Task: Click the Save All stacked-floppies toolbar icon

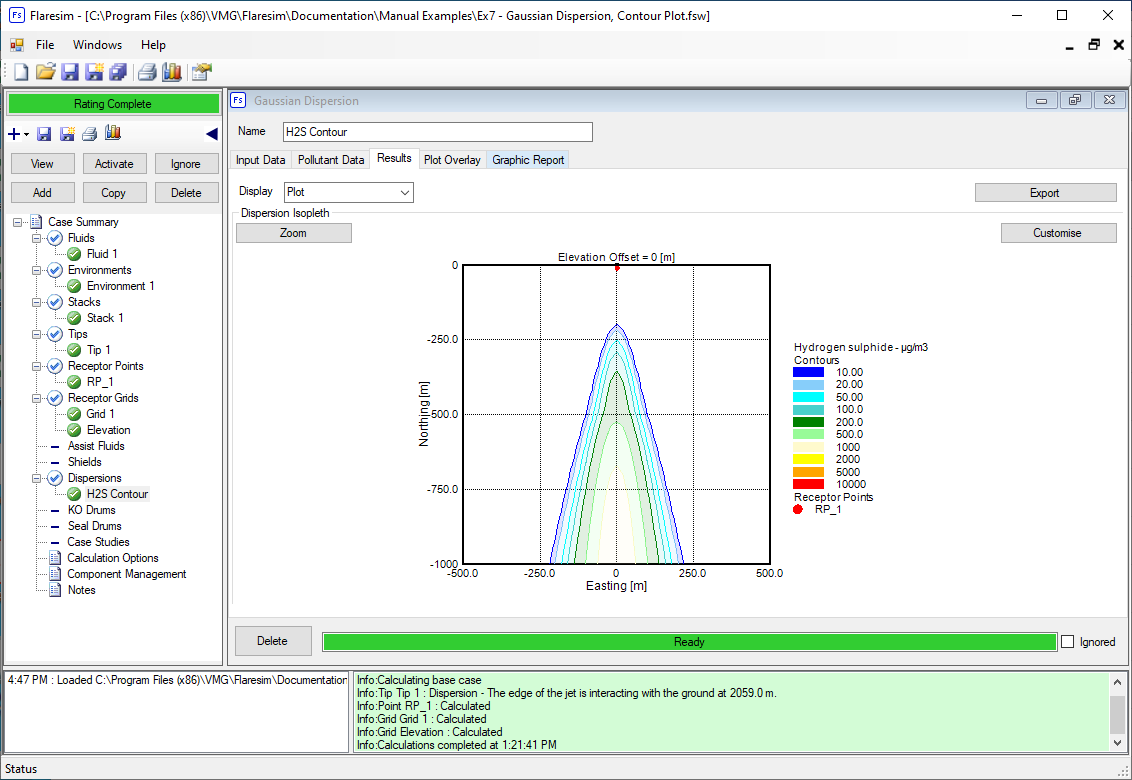Action: pyautogui.click(x=118, y=72)
